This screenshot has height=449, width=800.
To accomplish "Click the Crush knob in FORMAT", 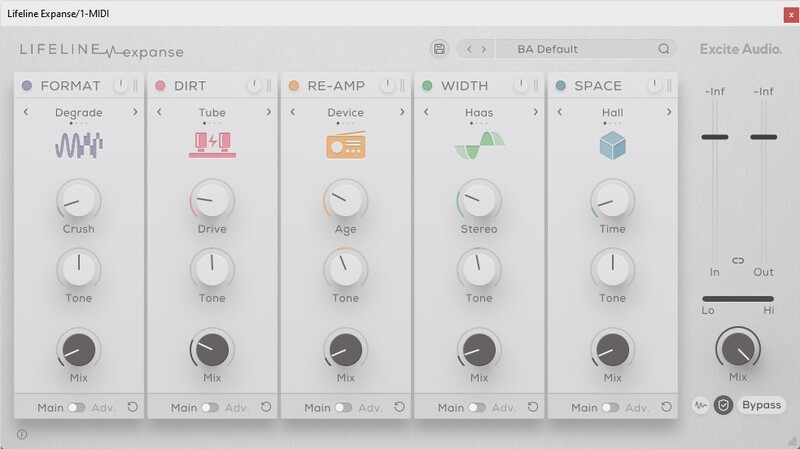I will coord(79,200).
